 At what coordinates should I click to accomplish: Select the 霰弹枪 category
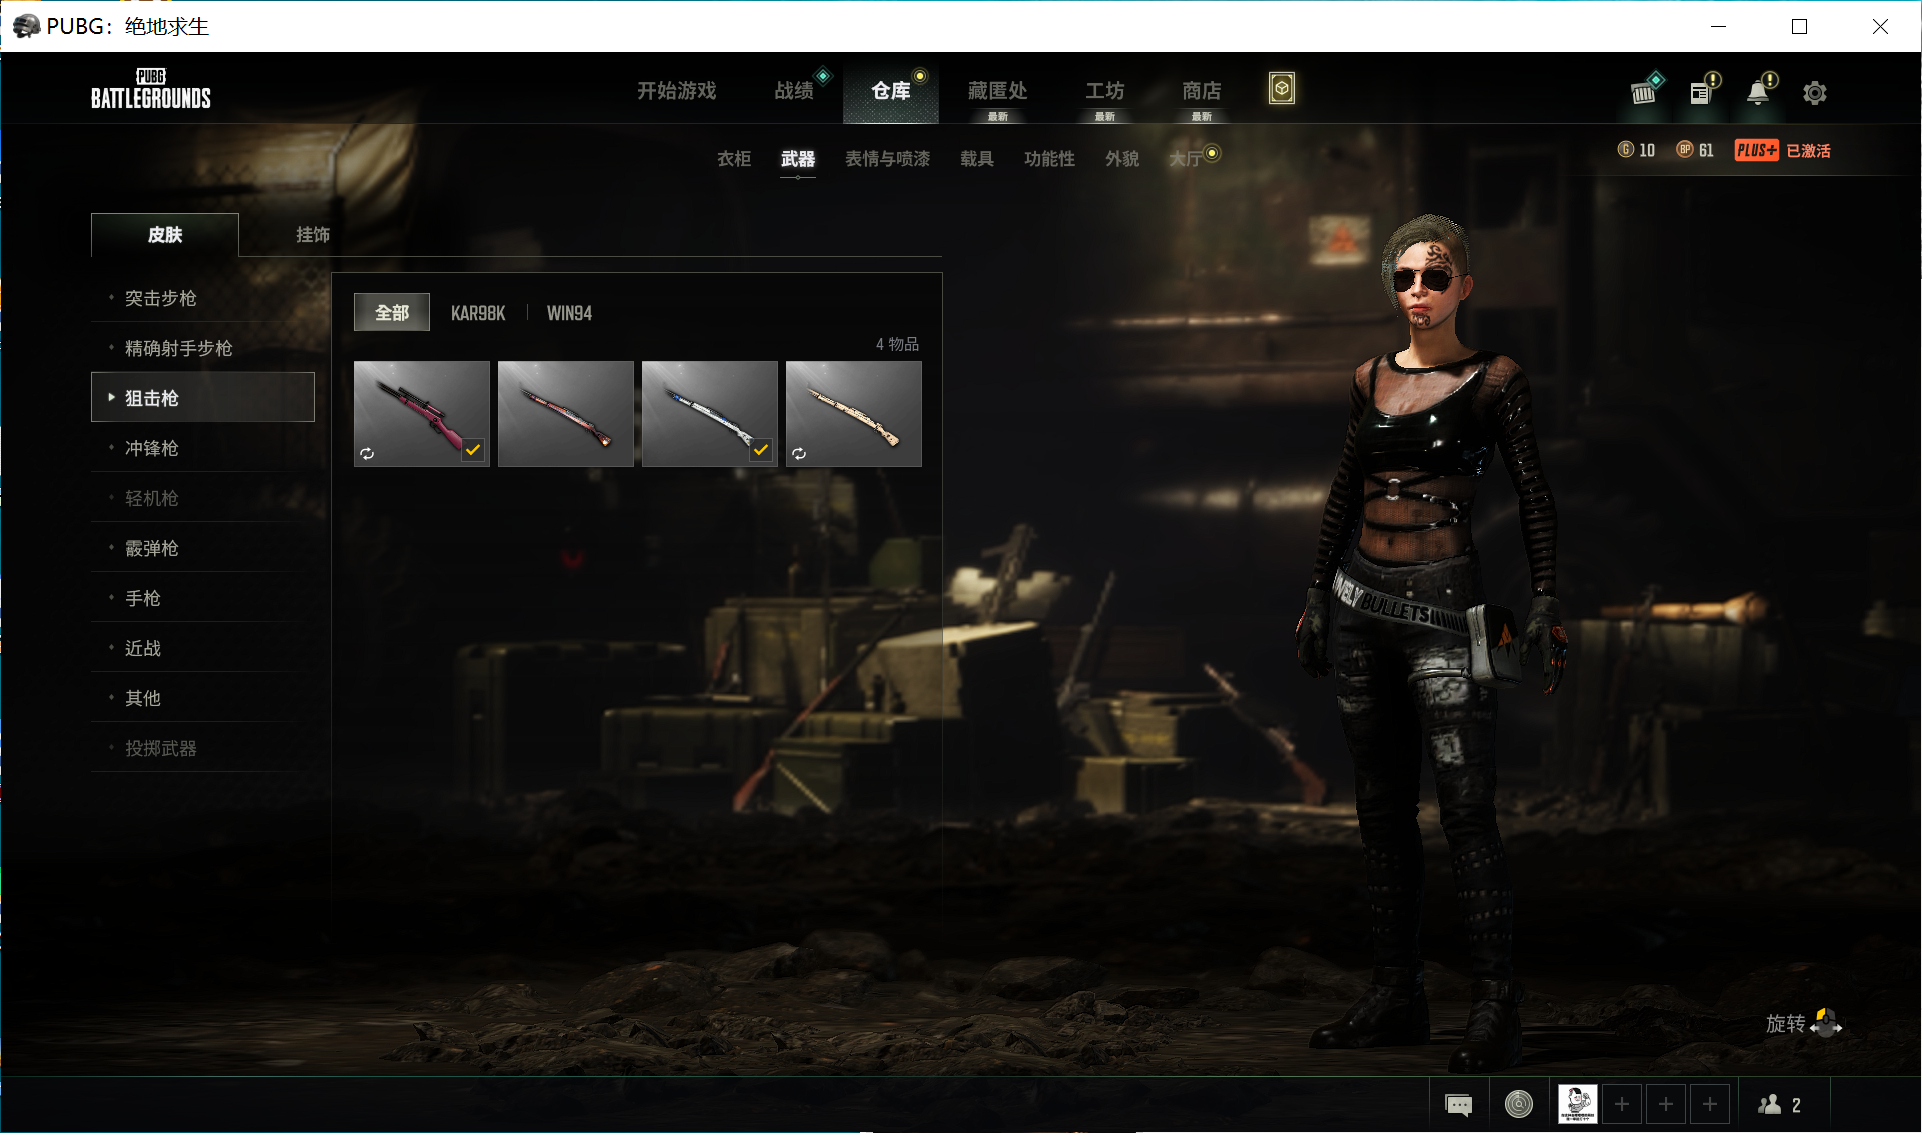(203, 548)
